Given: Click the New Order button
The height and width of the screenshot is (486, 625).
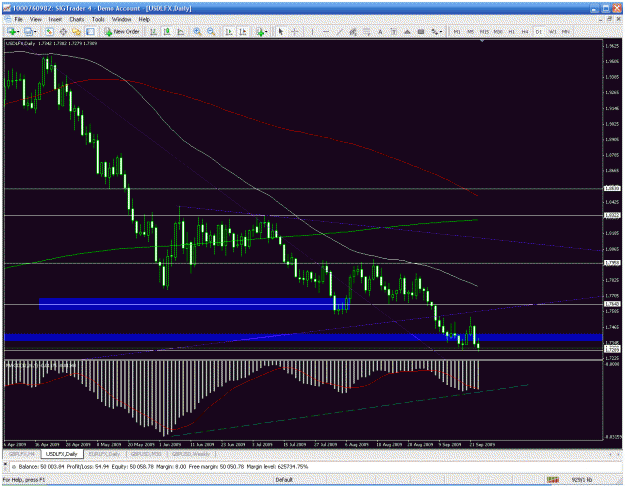Looking at the screenshot, I should (x=122, y=31).
